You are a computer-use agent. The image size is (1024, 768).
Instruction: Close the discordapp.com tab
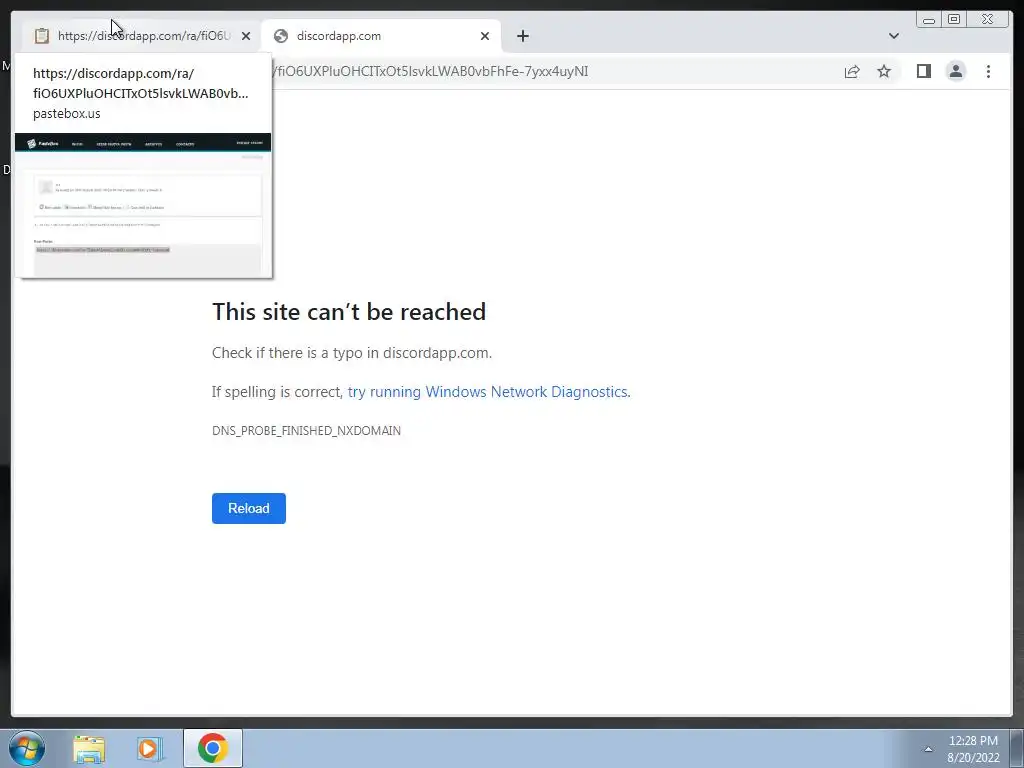(x=485, y=36)
